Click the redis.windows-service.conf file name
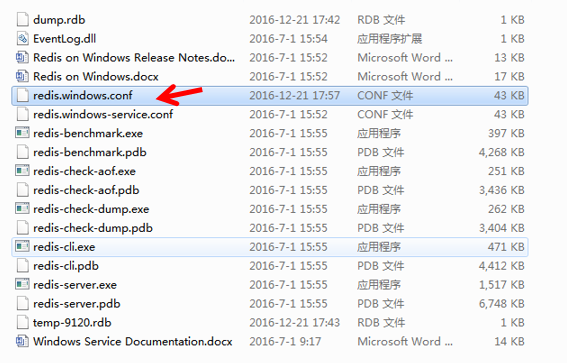567x363 pixels. (x=103, y=114)
